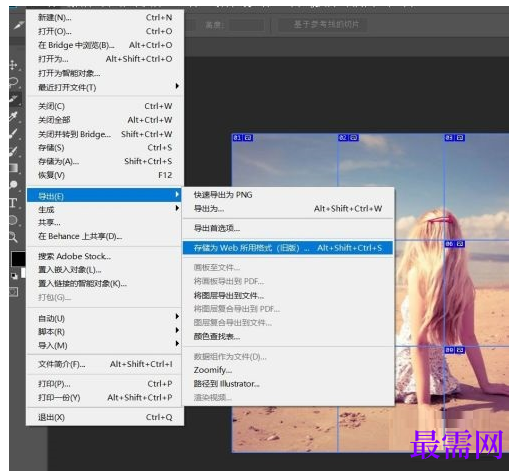Select the highlighted Slice tool in toolbar

tap(14, 99)
